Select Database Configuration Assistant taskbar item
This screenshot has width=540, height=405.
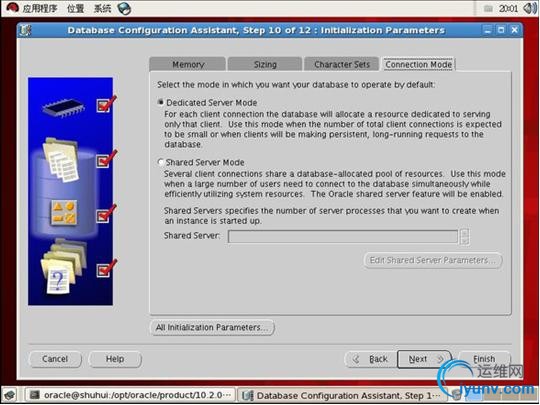[x=341, y=395]
